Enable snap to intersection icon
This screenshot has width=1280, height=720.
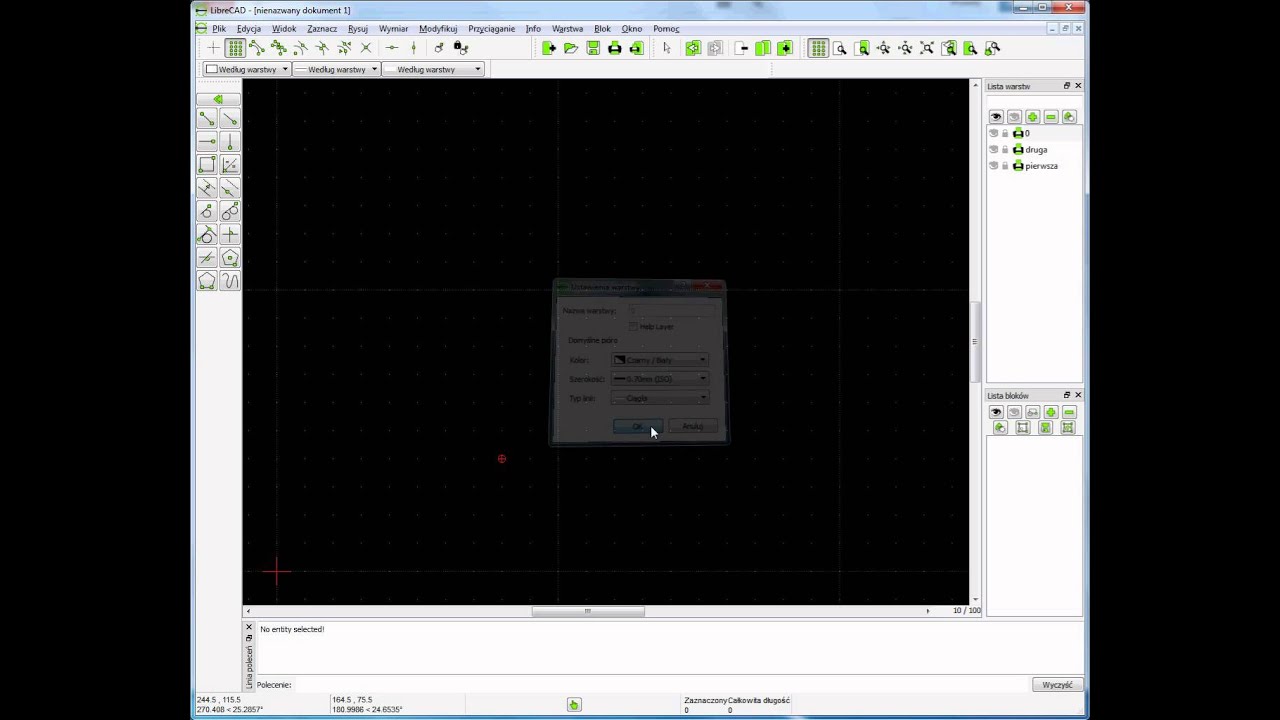[366, 48]
